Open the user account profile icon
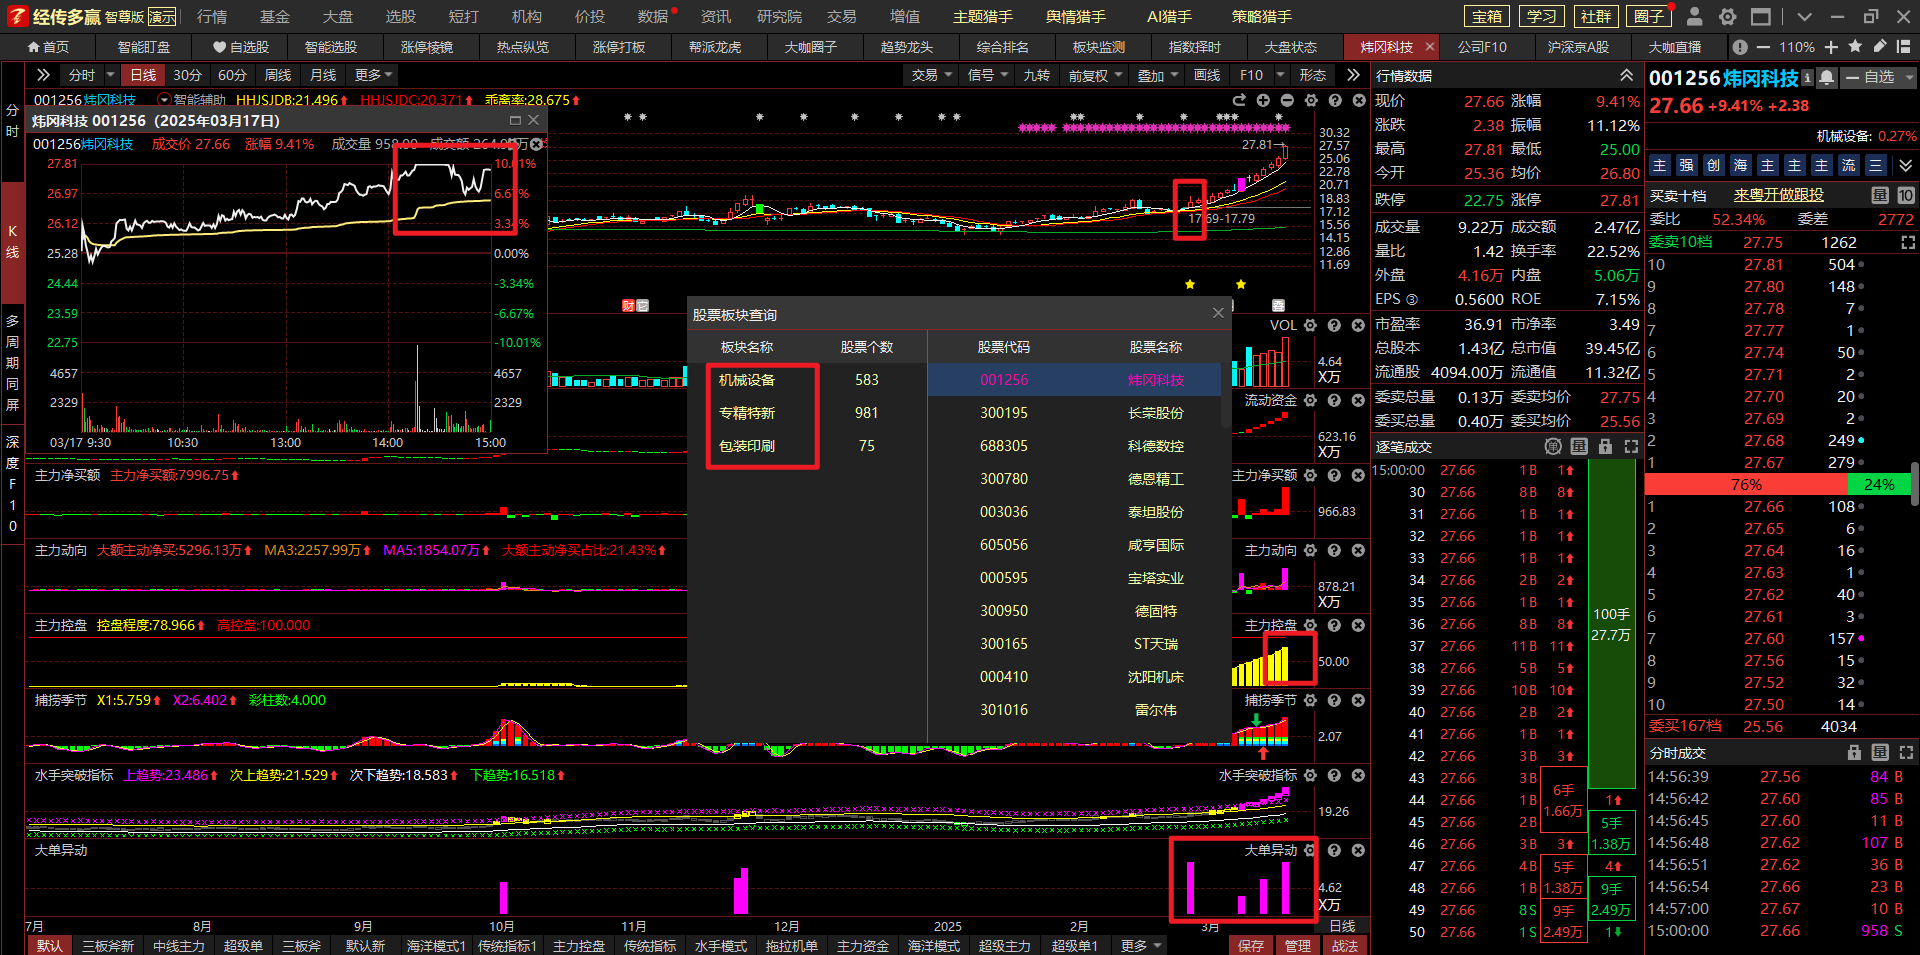This screenshot has width=1920, height=955. [1694, 16]
